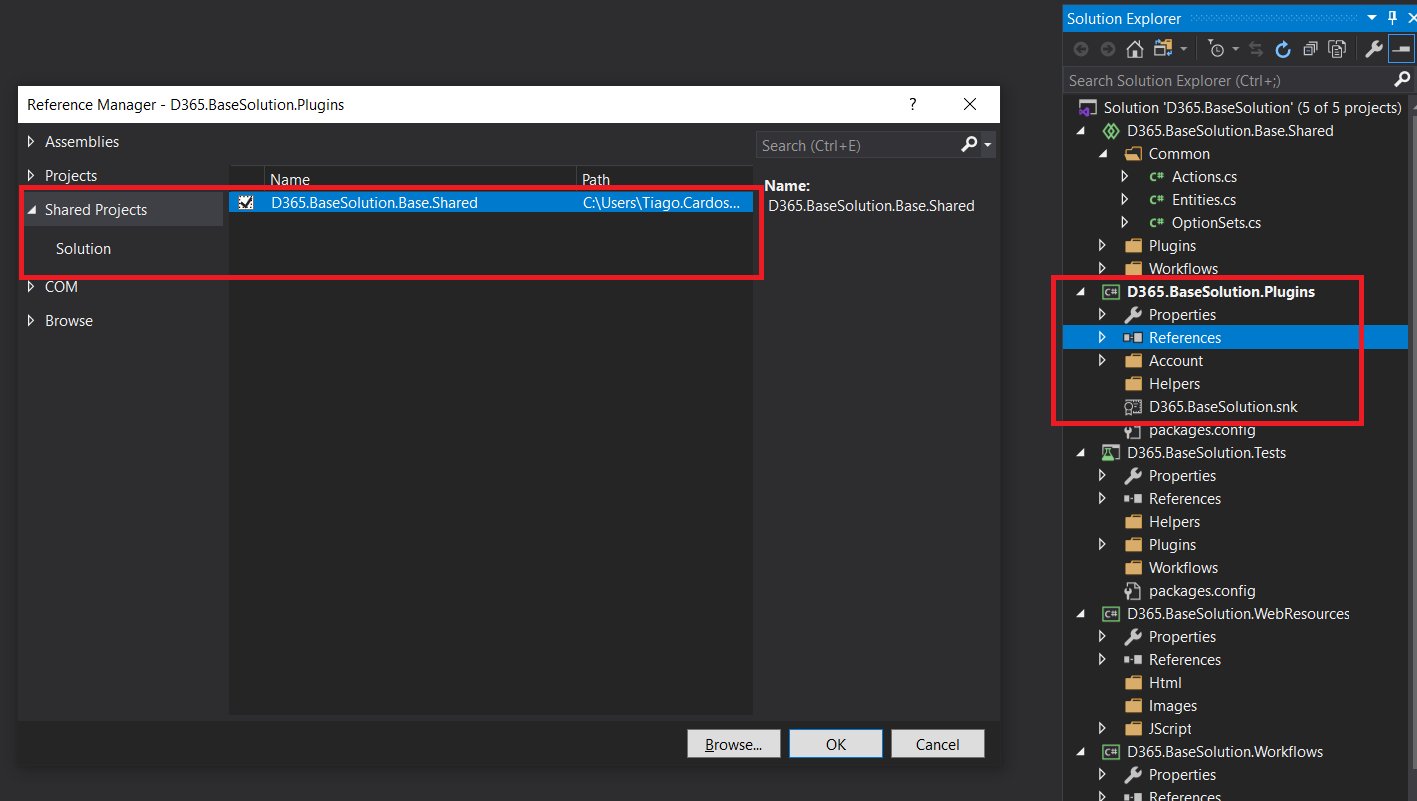
Task: Expand the Assemblies category
Action: point(31,142)
